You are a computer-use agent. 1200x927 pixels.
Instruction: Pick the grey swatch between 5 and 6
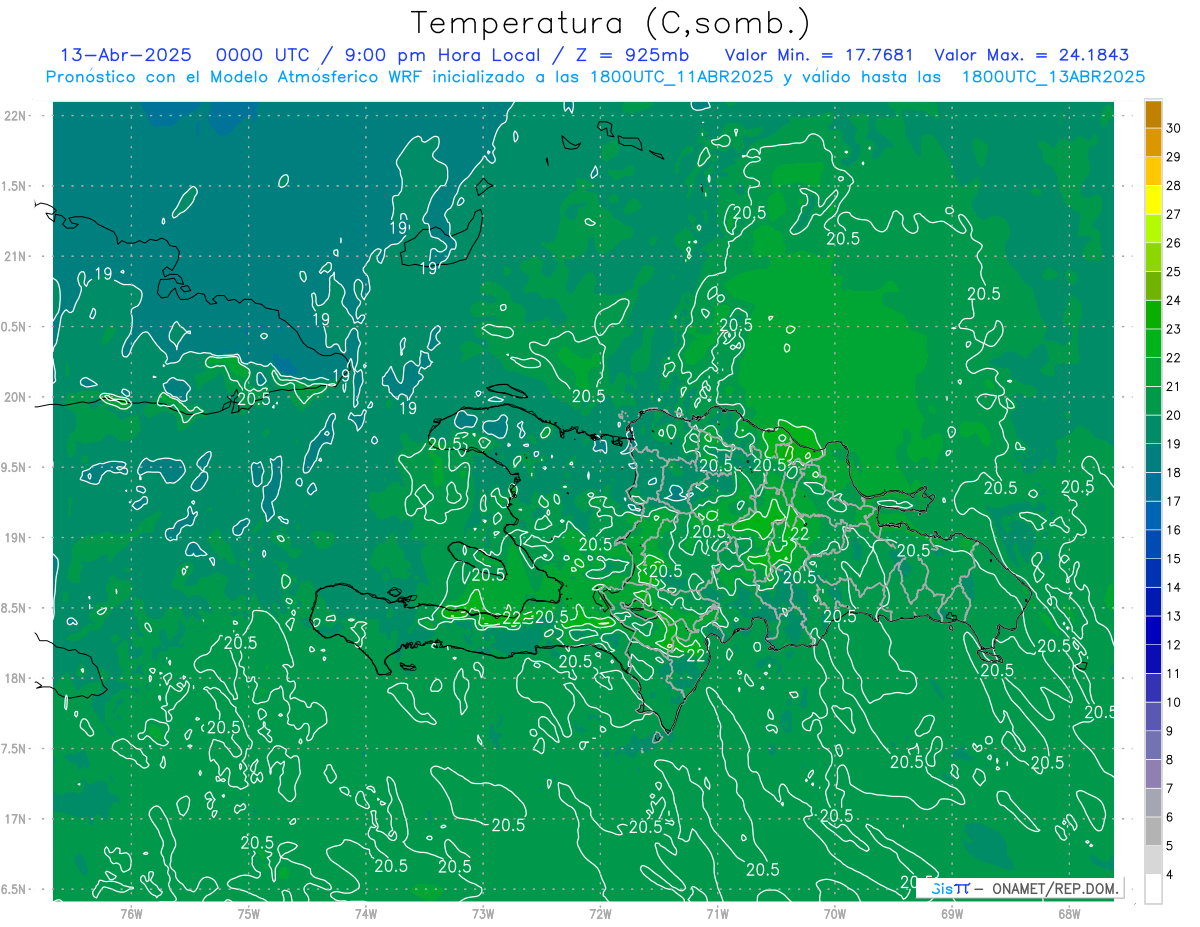coord(1153,831)
